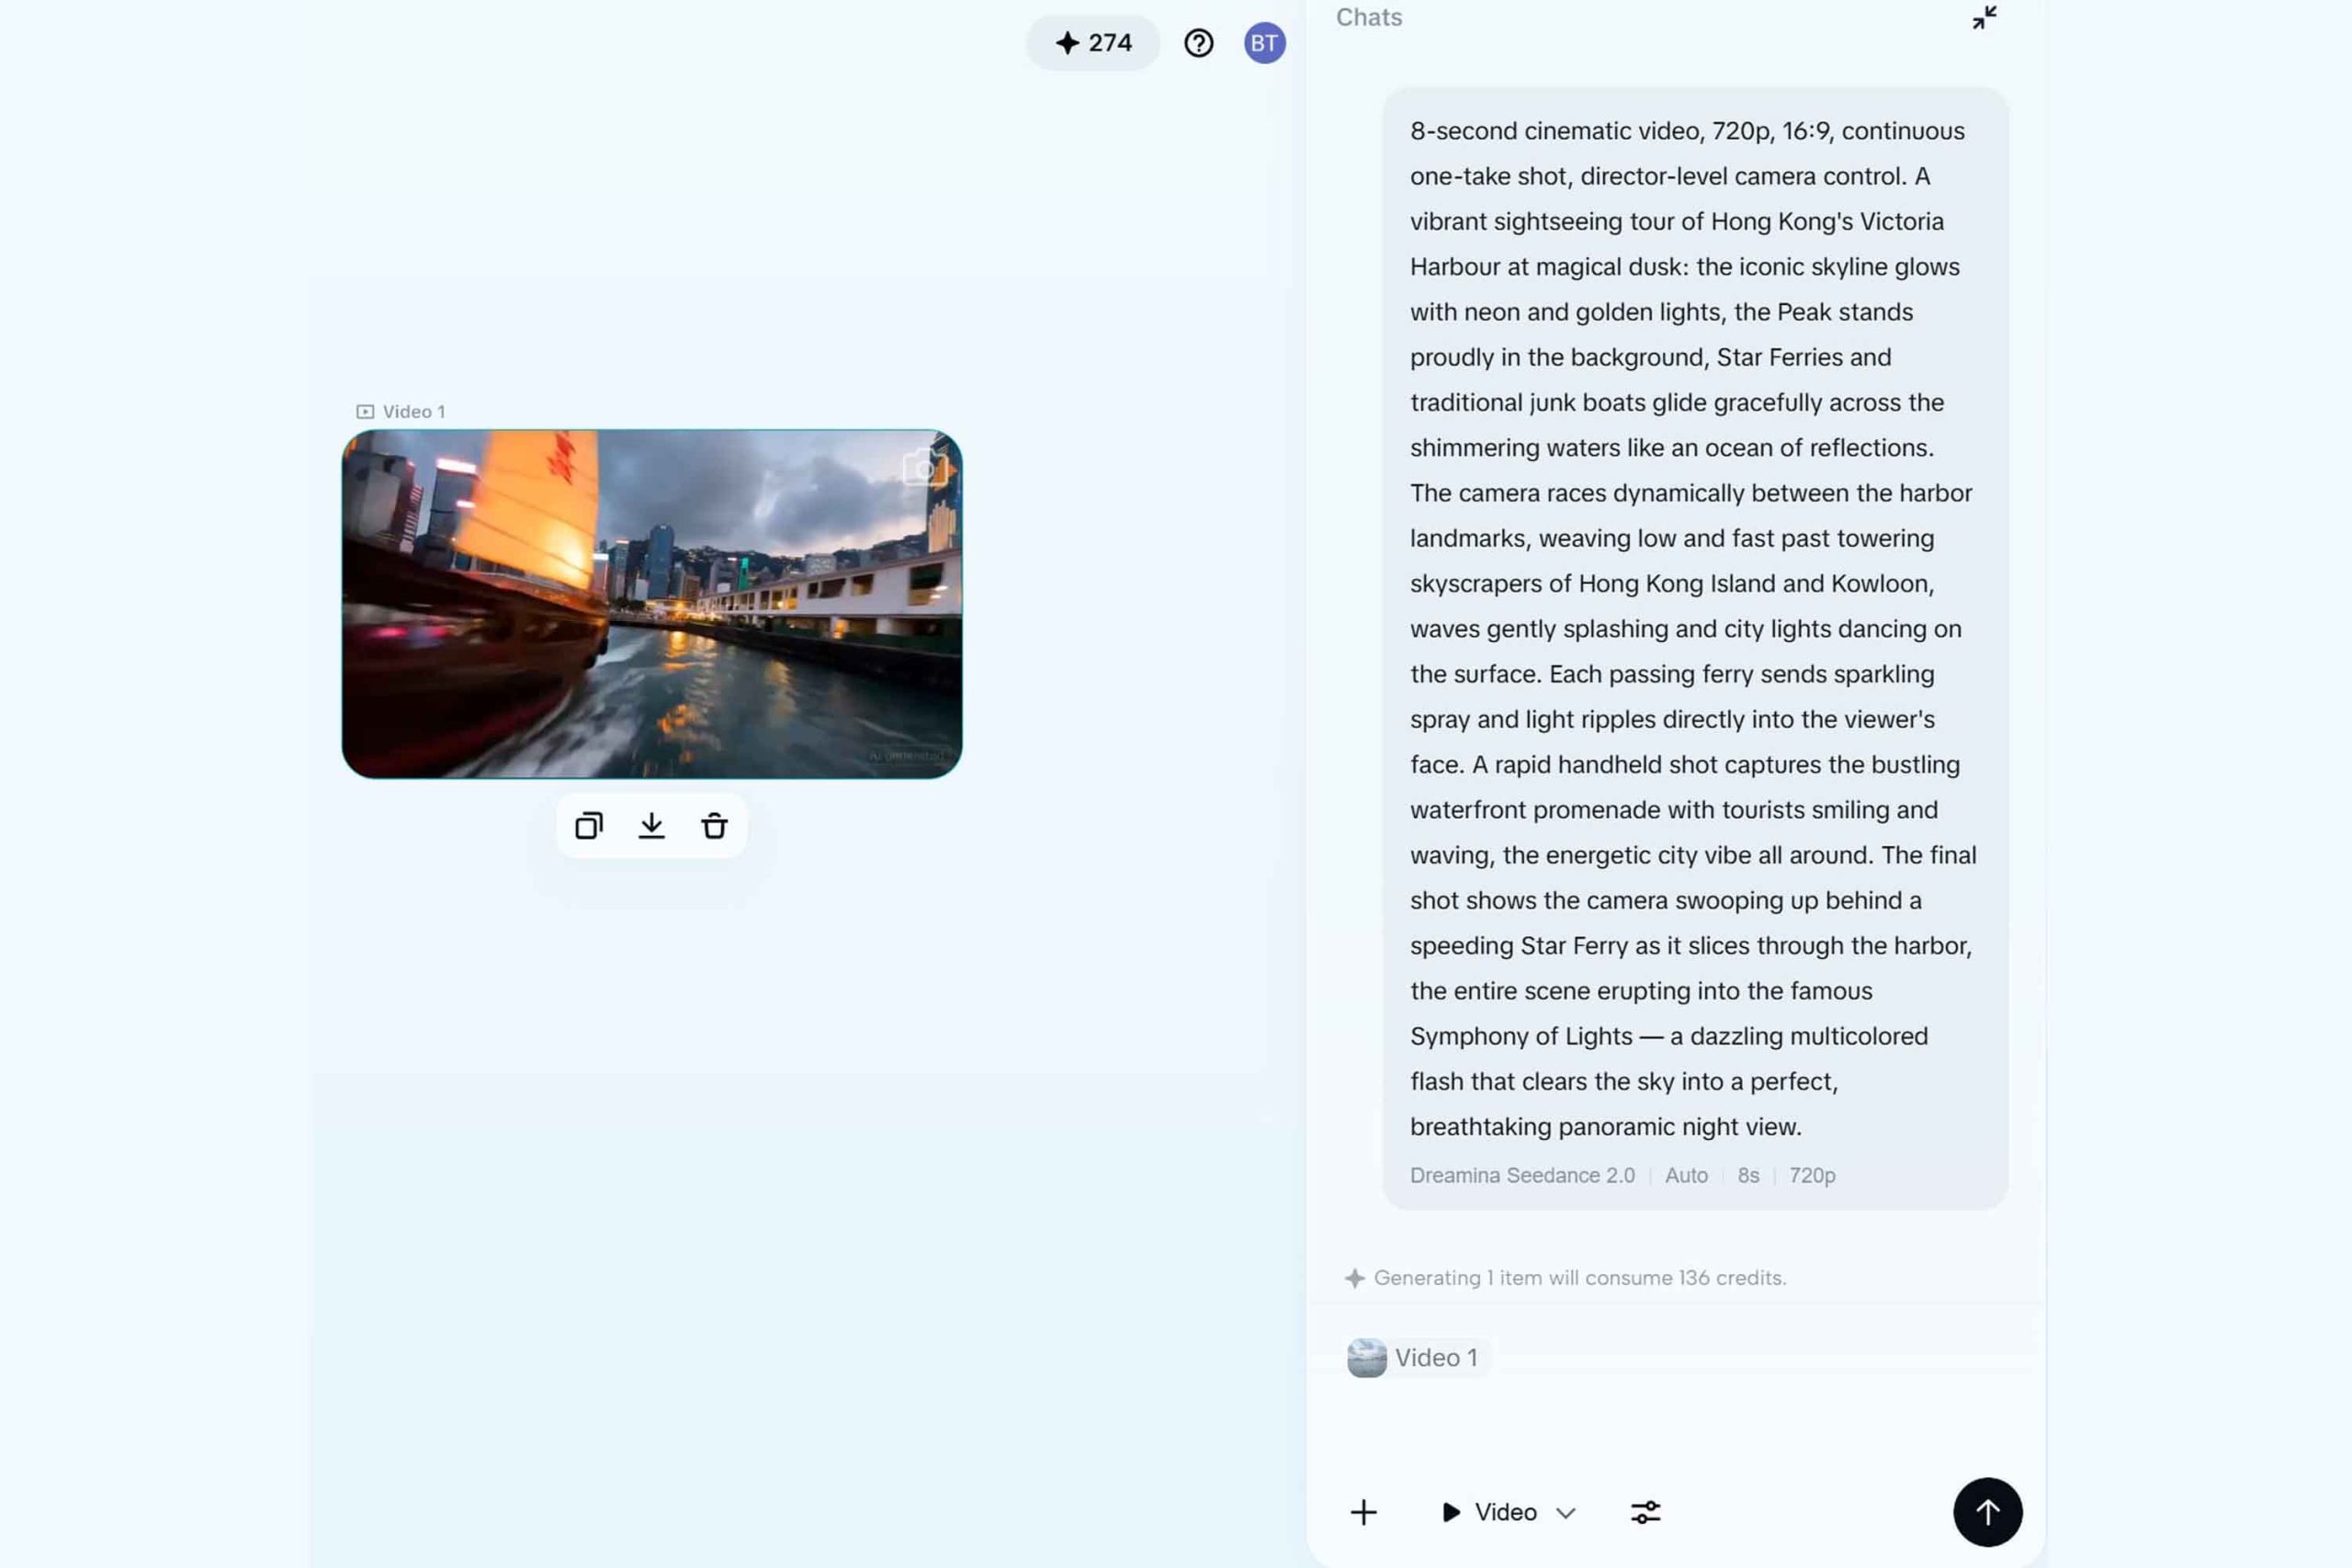Delete Video 1 with trash icon
Viewport: 2352px width, 1568px height.
point(714,826)
